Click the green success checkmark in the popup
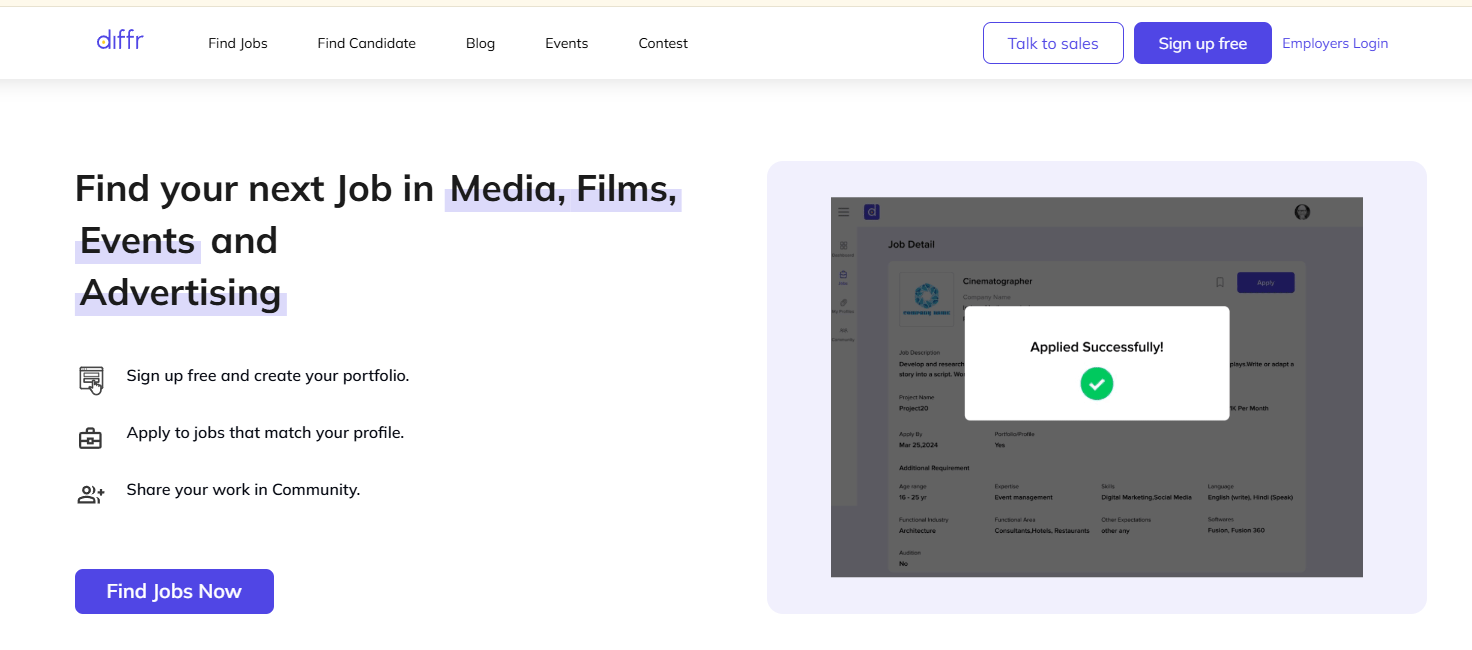Screen dimensions: 1472x650 (x=1096, y=383)
